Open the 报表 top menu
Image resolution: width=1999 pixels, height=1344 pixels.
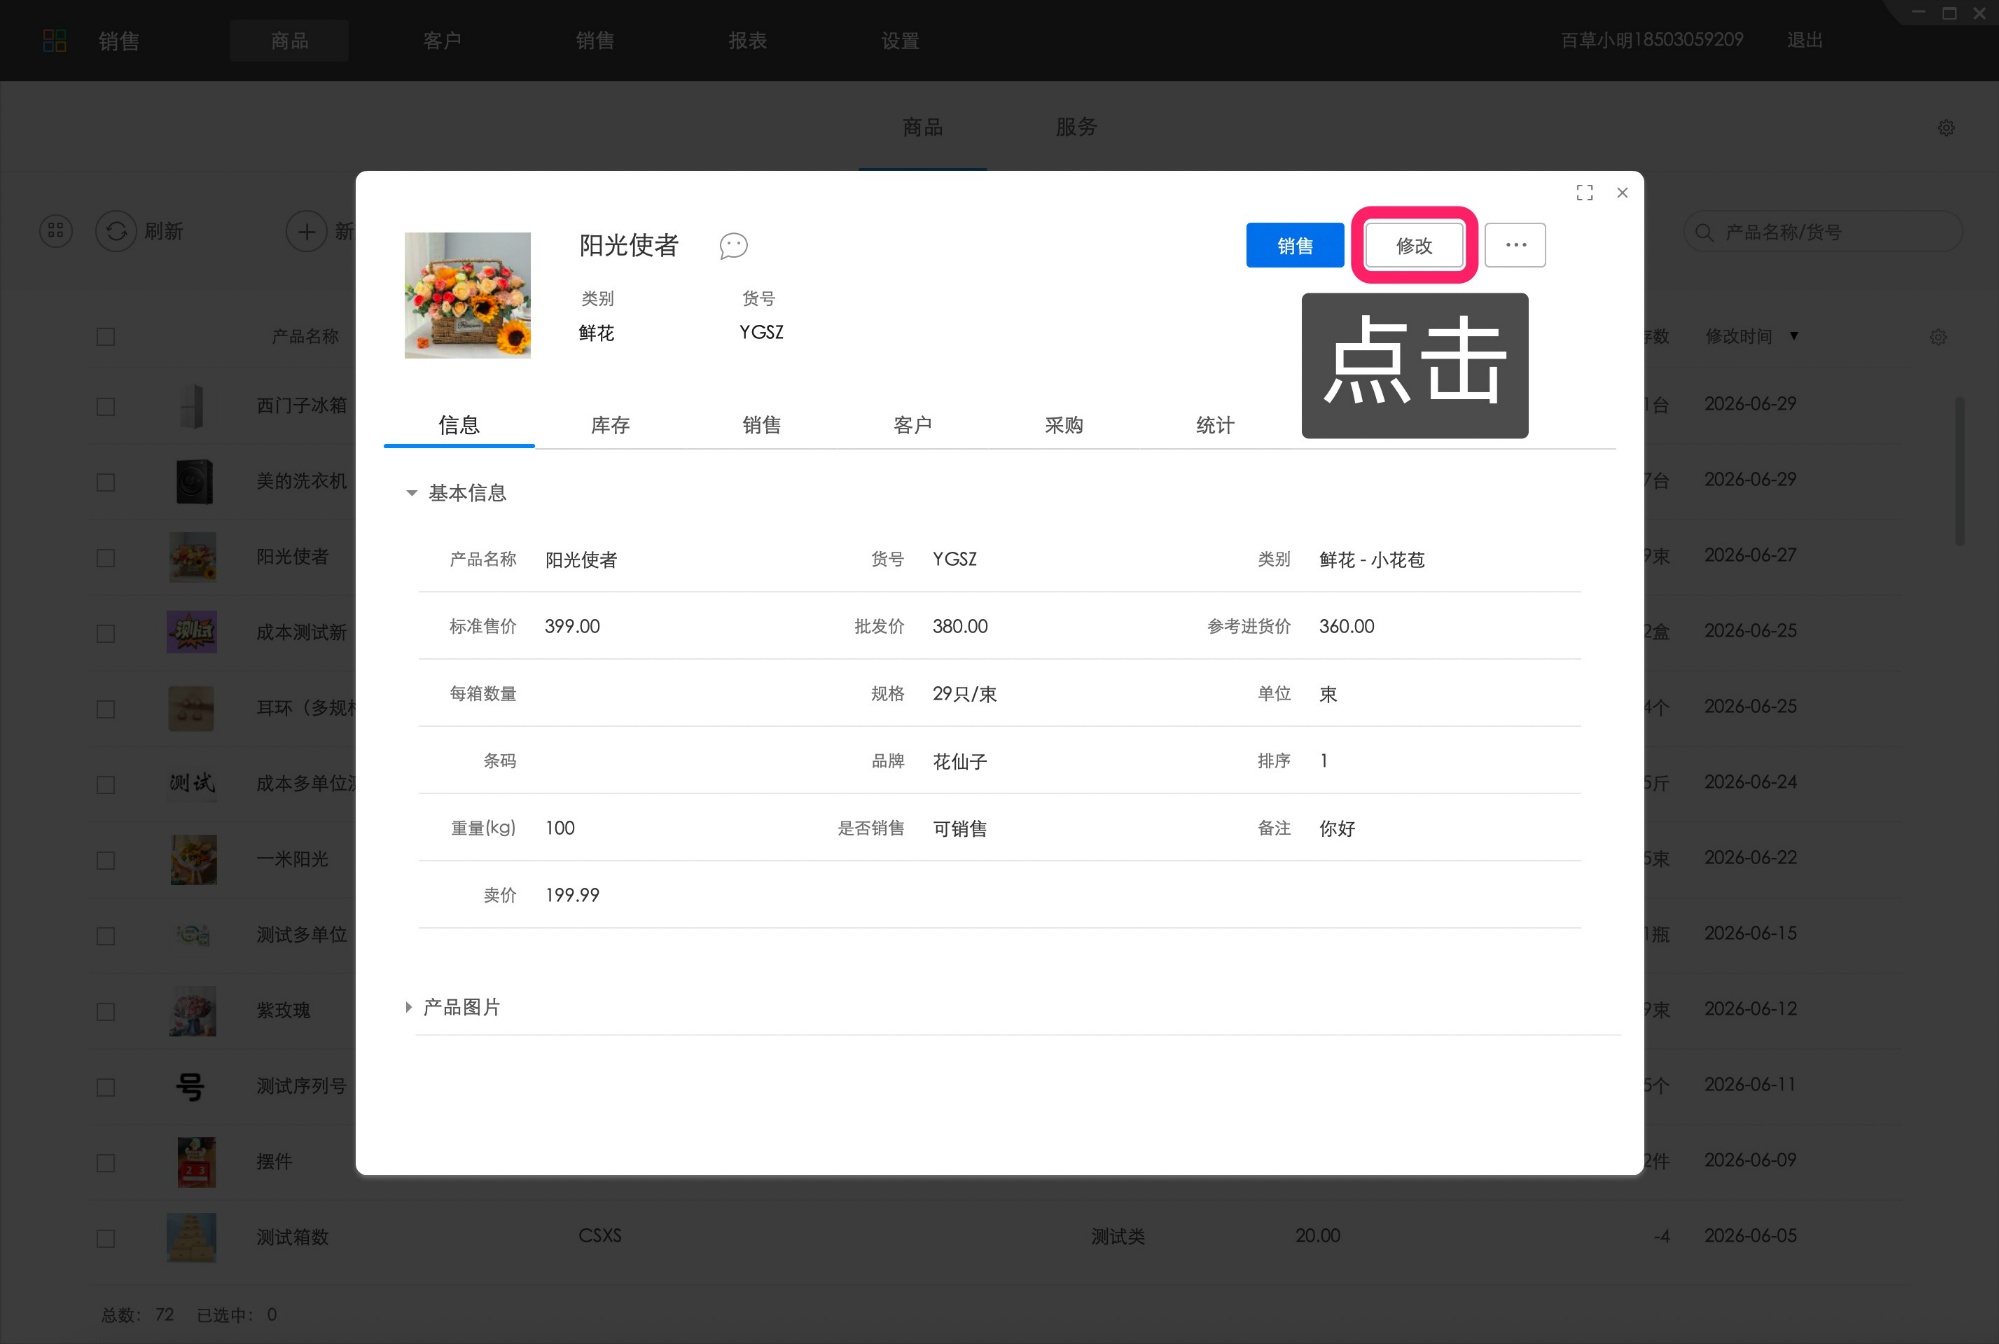[747, 40]
